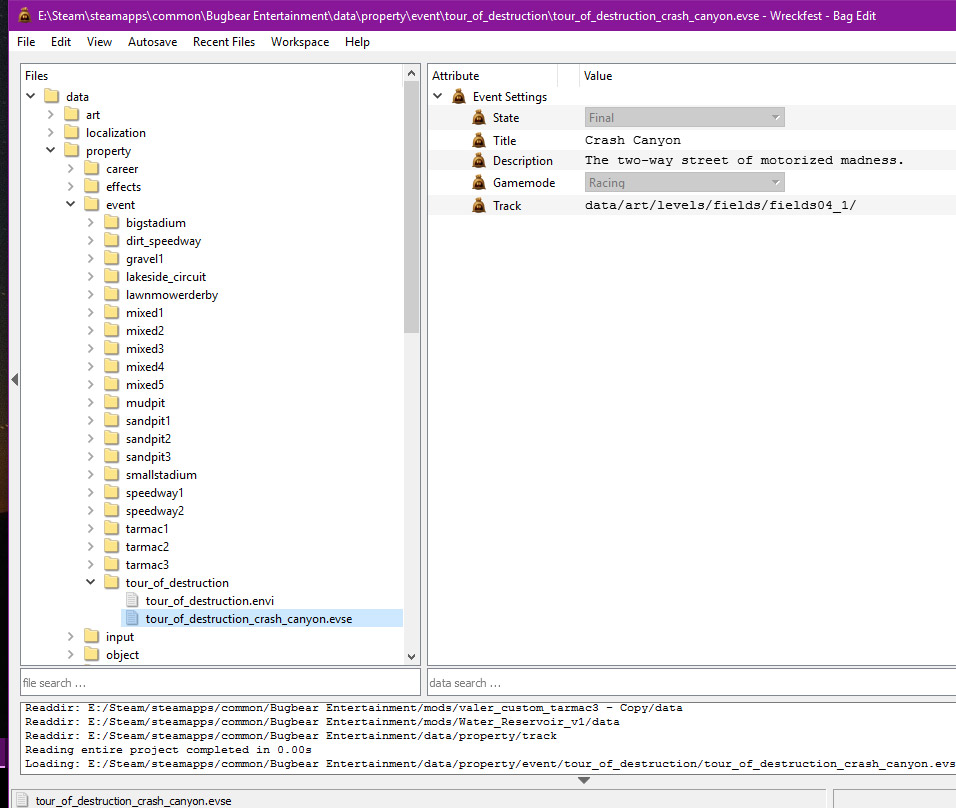
Task: Click the mudpit folder icon
Action: click(x=112, y=402)
